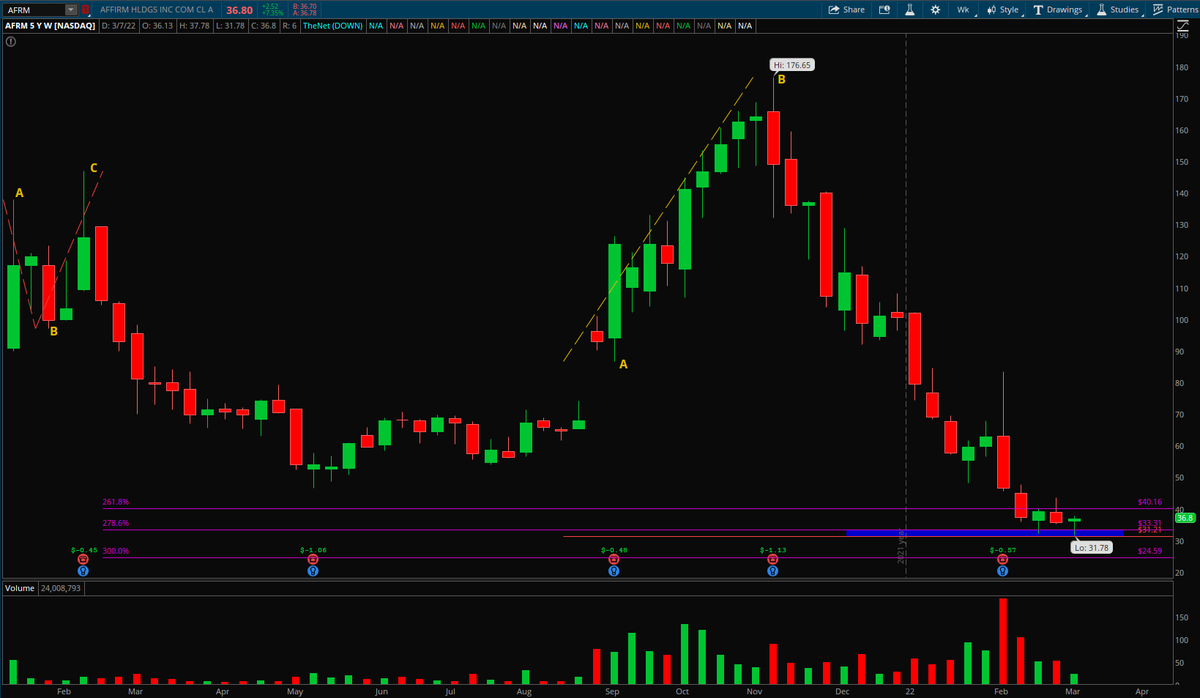The image size is (1200, 698).
Task: Click the red clipboard link icon beside symbol
Action: click(85, 9)
